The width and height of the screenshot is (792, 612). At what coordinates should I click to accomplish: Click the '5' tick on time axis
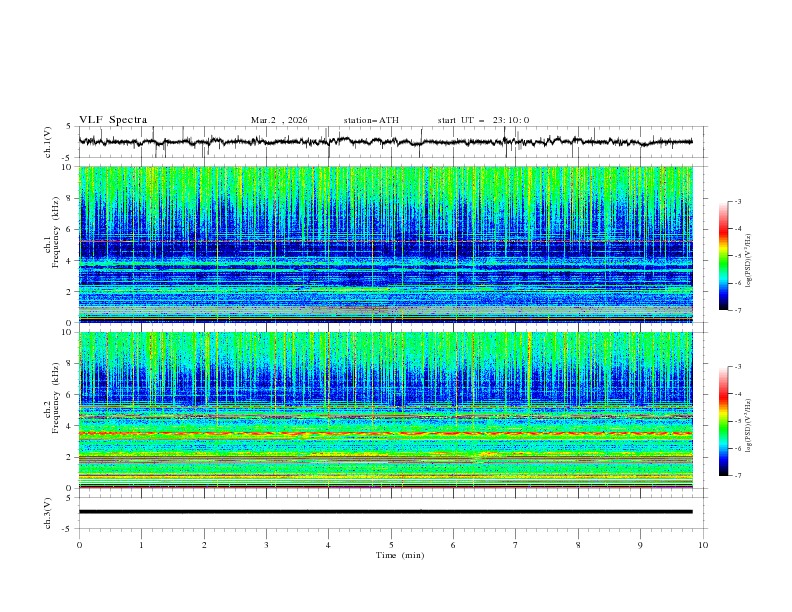tap(391, 545)
